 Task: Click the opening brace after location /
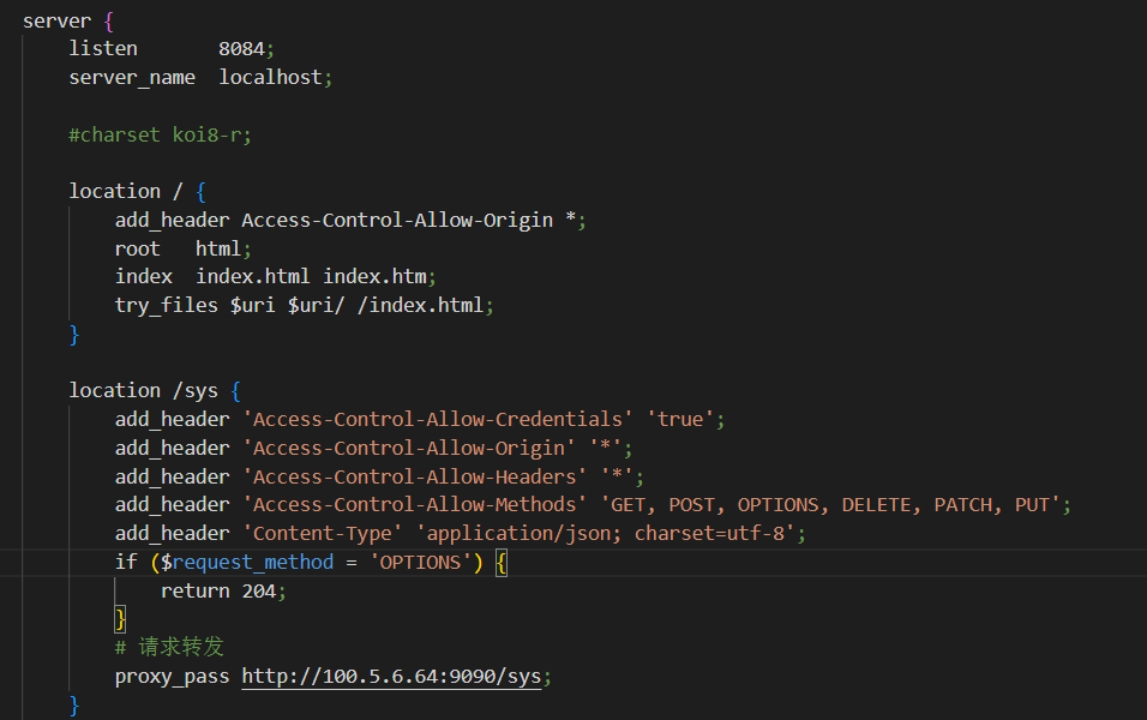(x=201, y=192)
